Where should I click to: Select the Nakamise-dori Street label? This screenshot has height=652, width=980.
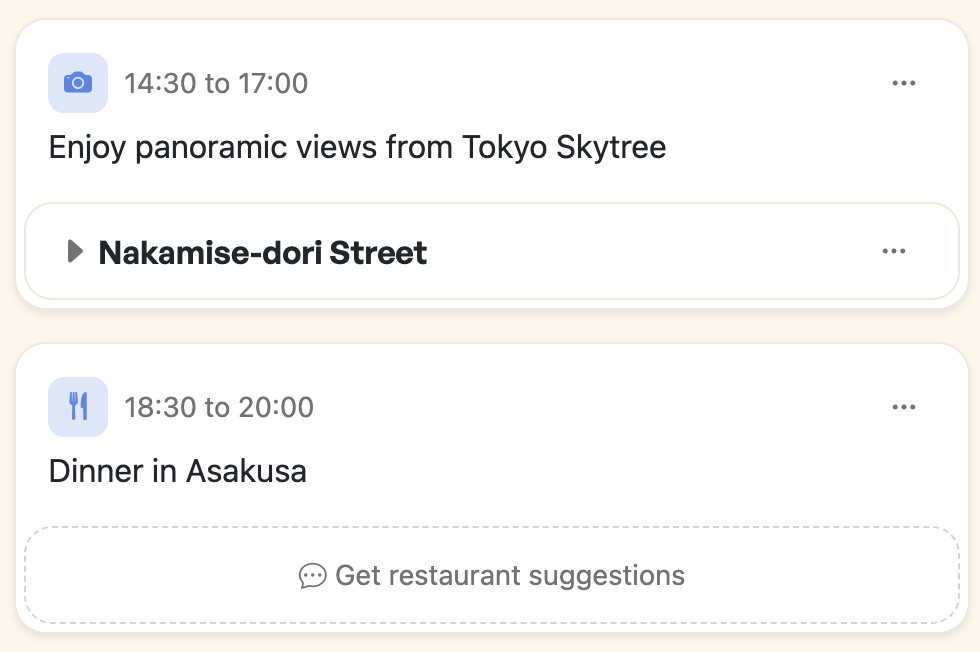click(261, 252)
